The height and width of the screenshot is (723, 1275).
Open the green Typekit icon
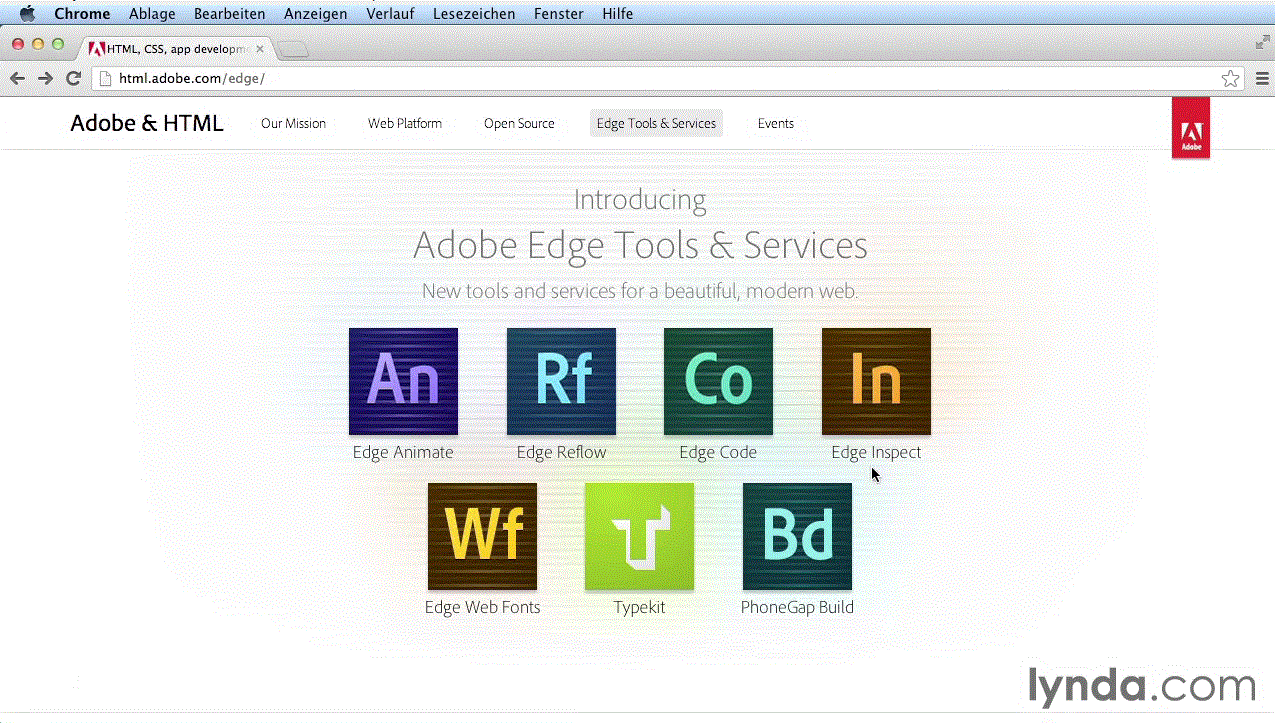(639, 536)
